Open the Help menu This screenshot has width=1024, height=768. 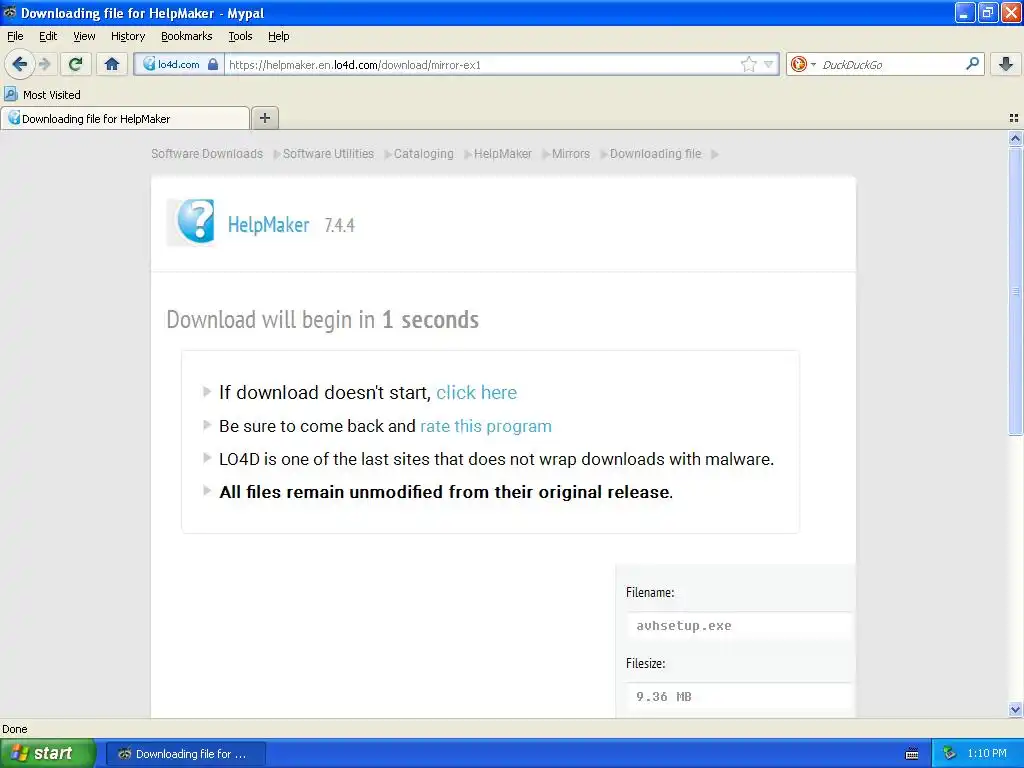coord(278,36)
